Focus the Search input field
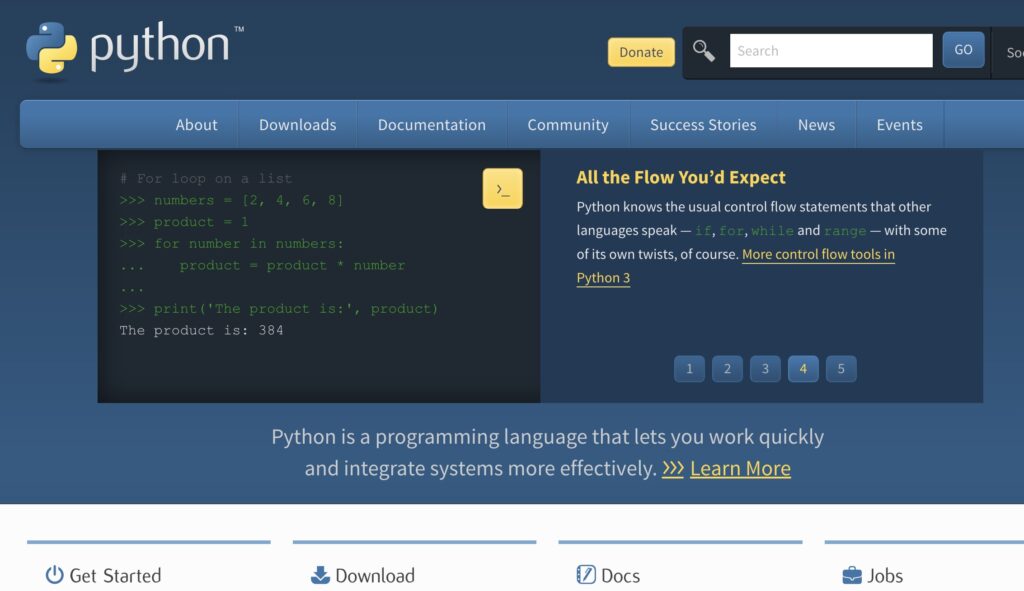1024x591 pixels. click(x=831, y=50)
